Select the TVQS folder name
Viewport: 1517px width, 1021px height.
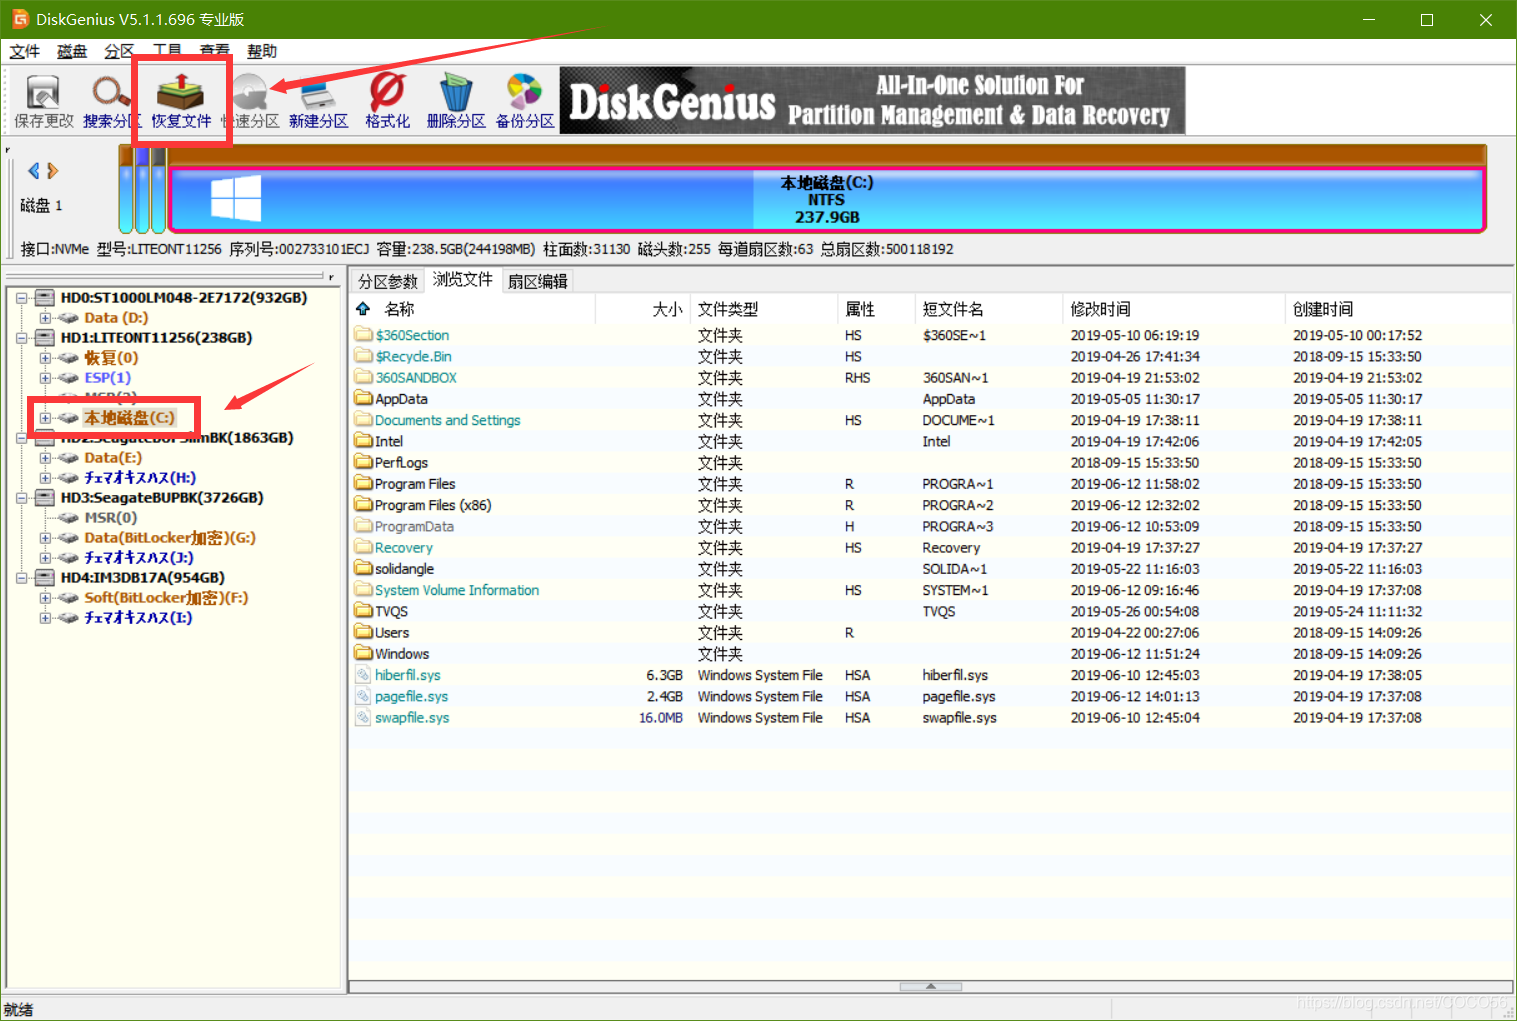coord(391,611)
